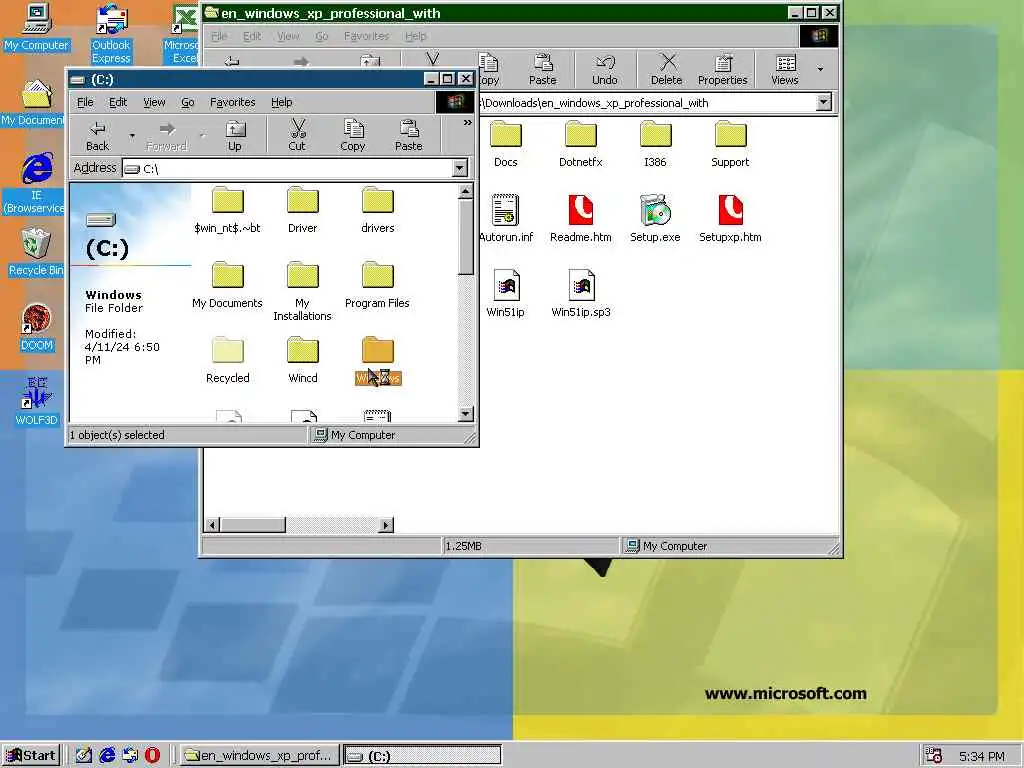Open File menu in C: window
The width and height of the screenshot is (1024, 768).
coord(85,102)
